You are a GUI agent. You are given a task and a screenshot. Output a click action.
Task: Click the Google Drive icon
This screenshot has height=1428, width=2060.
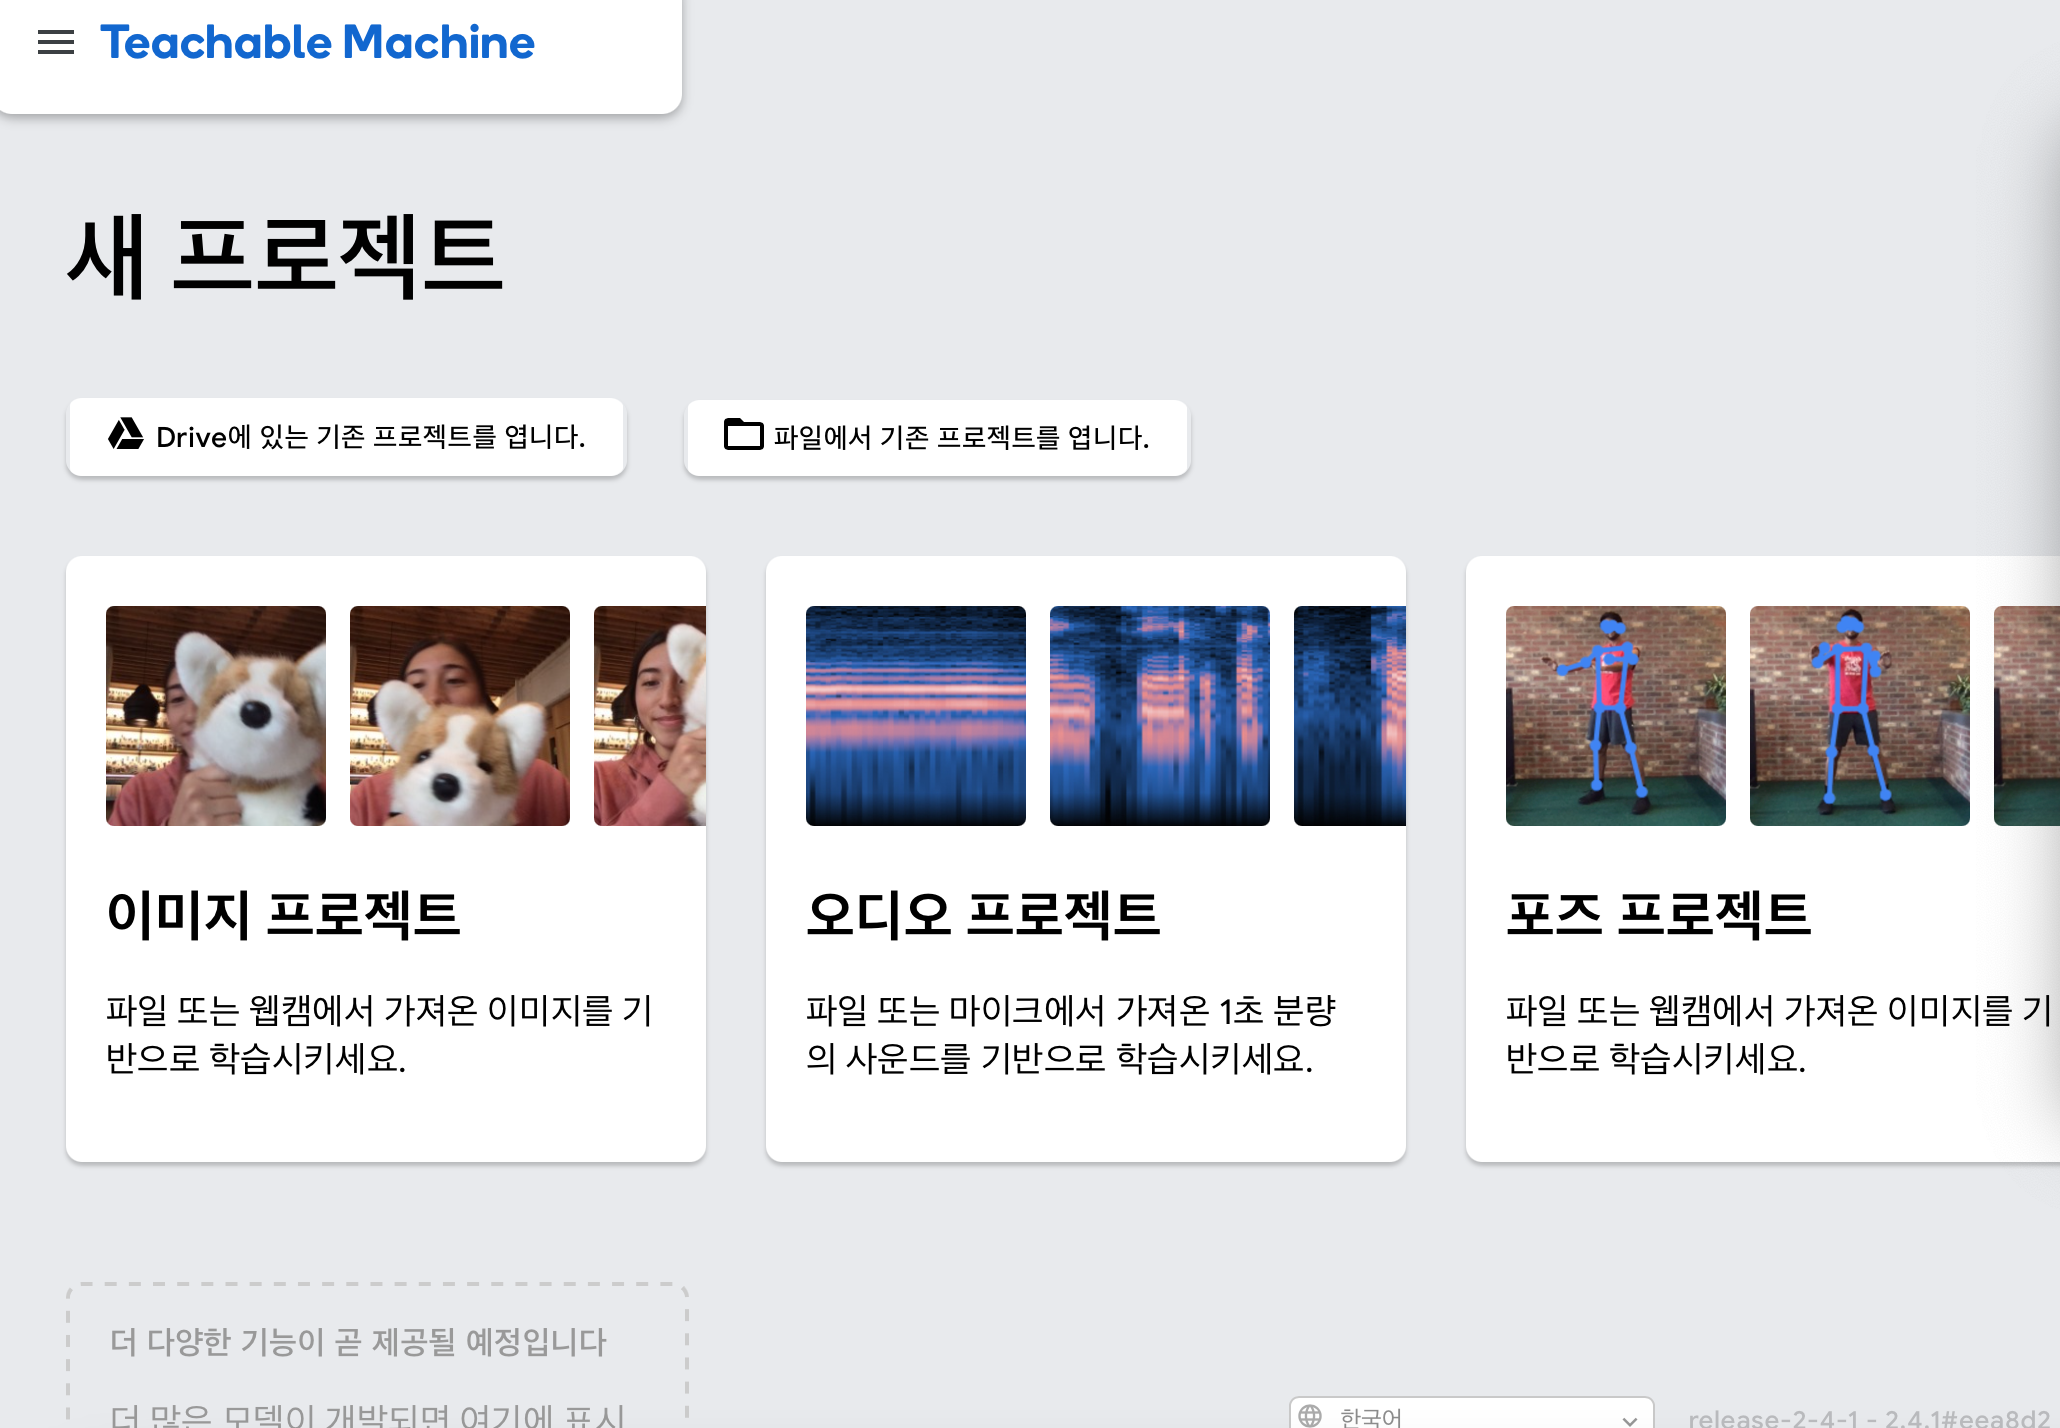(126, 435)
